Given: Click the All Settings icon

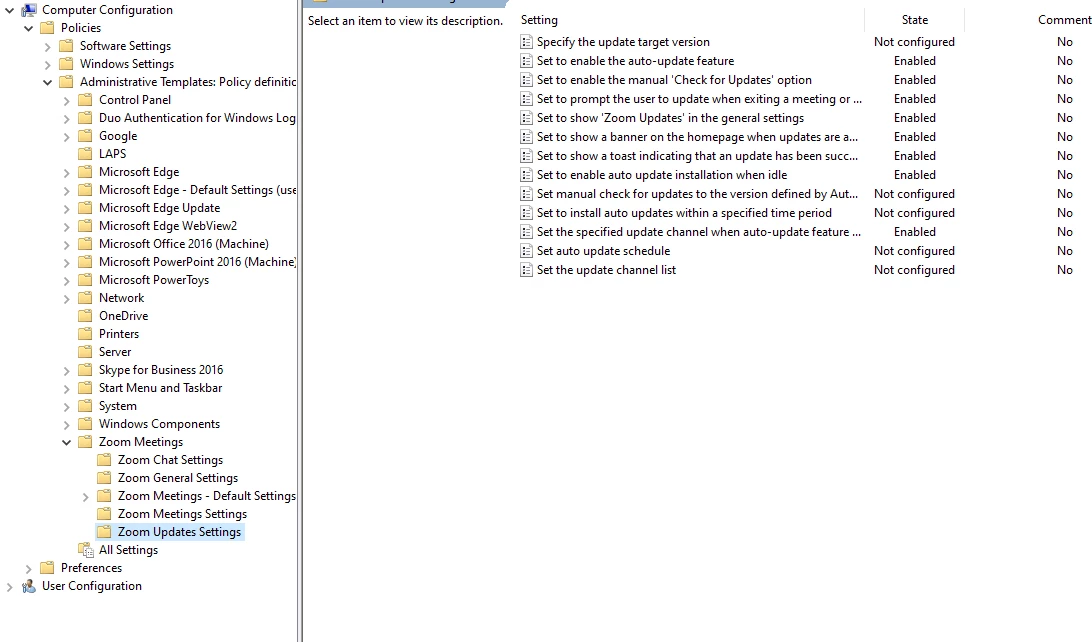Looking at the screenshot, I should pyautogui.click(x=86, y=550).
